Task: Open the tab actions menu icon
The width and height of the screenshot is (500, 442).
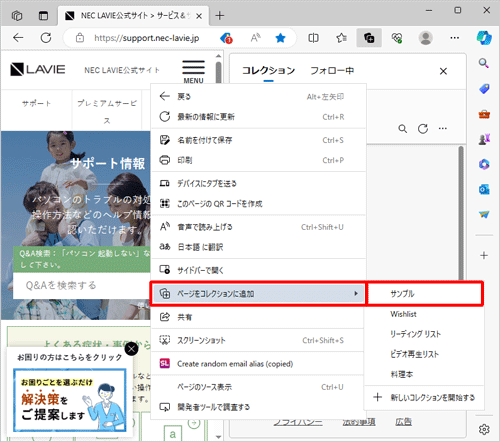Action: click(x=43, y=15)
